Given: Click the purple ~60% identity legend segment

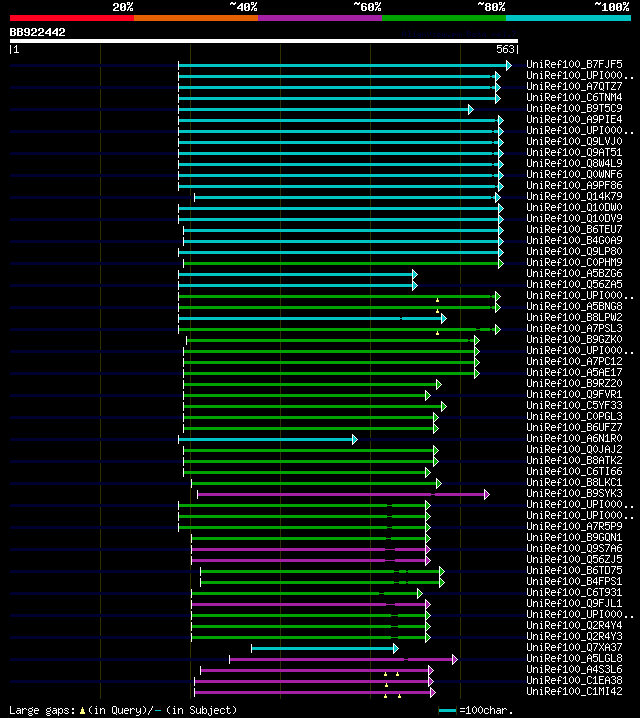Looking at the screenshot, I should coord(320,18).
